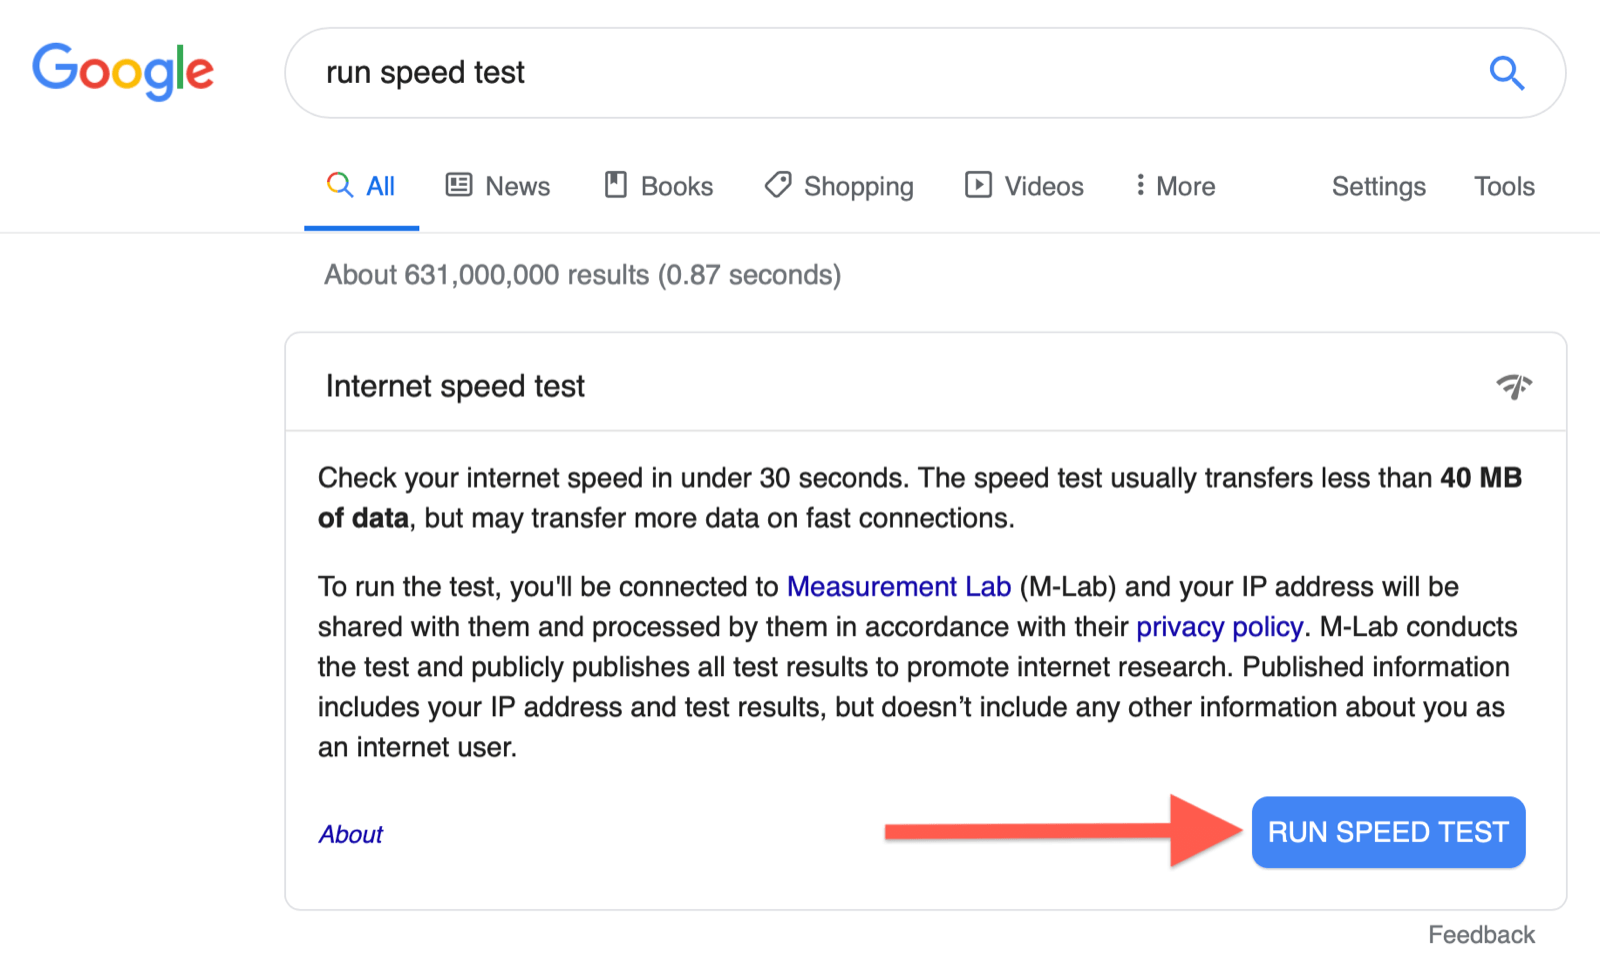Focus the search box containing run speed test
The image size is (1600, 964).
point(925,73)
